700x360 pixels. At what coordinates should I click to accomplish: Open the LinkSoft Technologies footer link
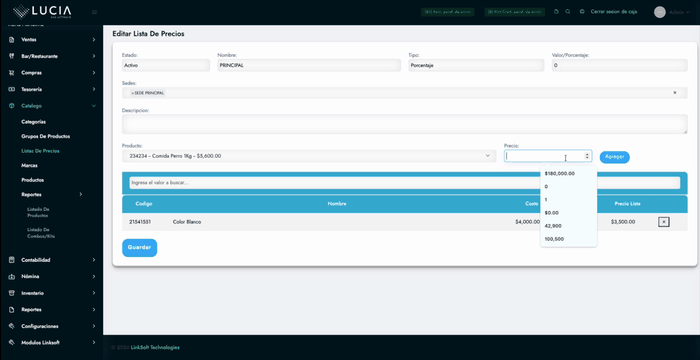click(155, 347)
